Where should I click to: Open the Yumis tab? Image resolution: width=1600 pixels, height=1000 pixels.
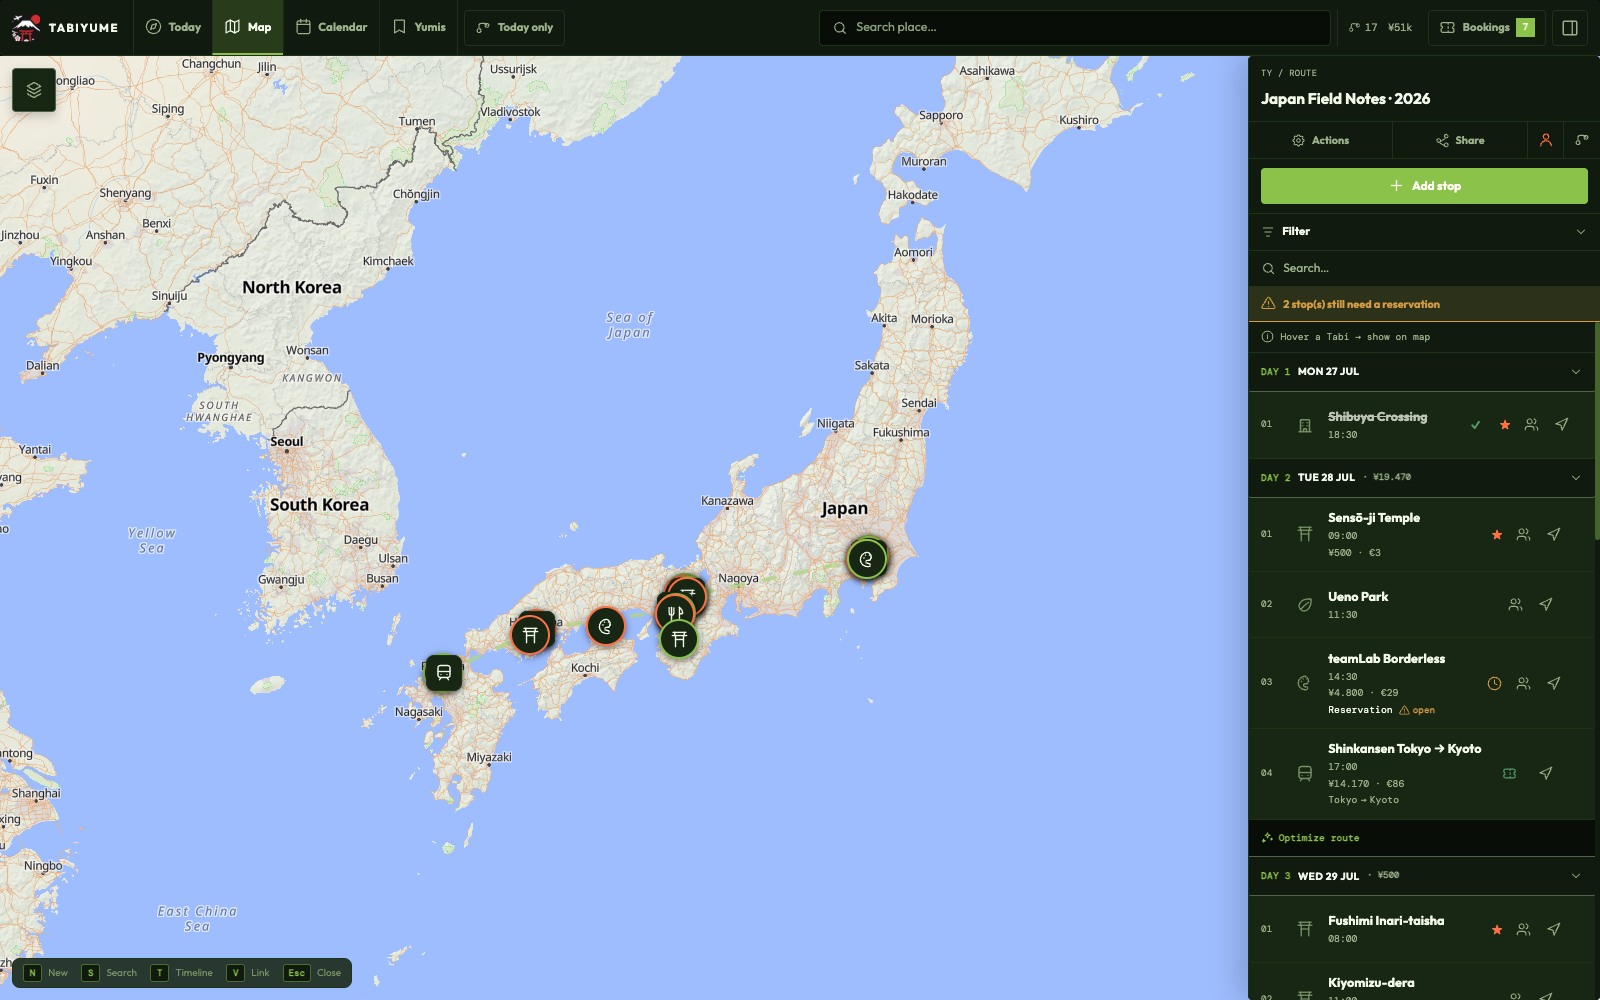click(x=419, y=28)
